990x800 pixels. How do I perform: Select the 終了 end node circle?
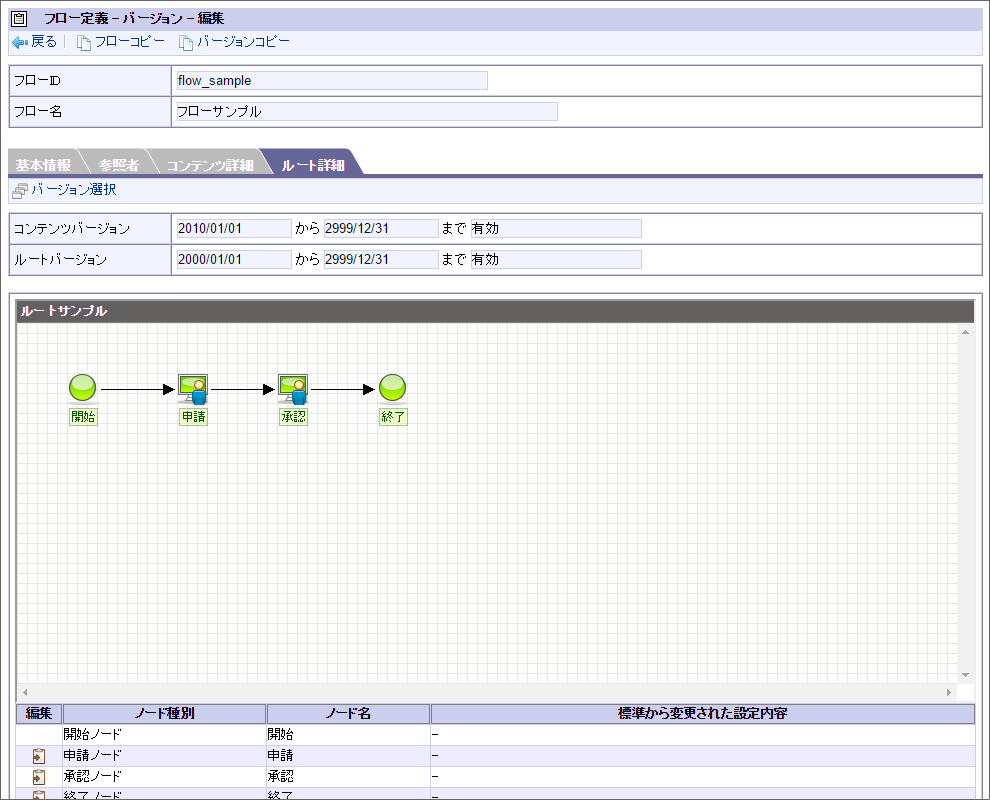point(393,388)
